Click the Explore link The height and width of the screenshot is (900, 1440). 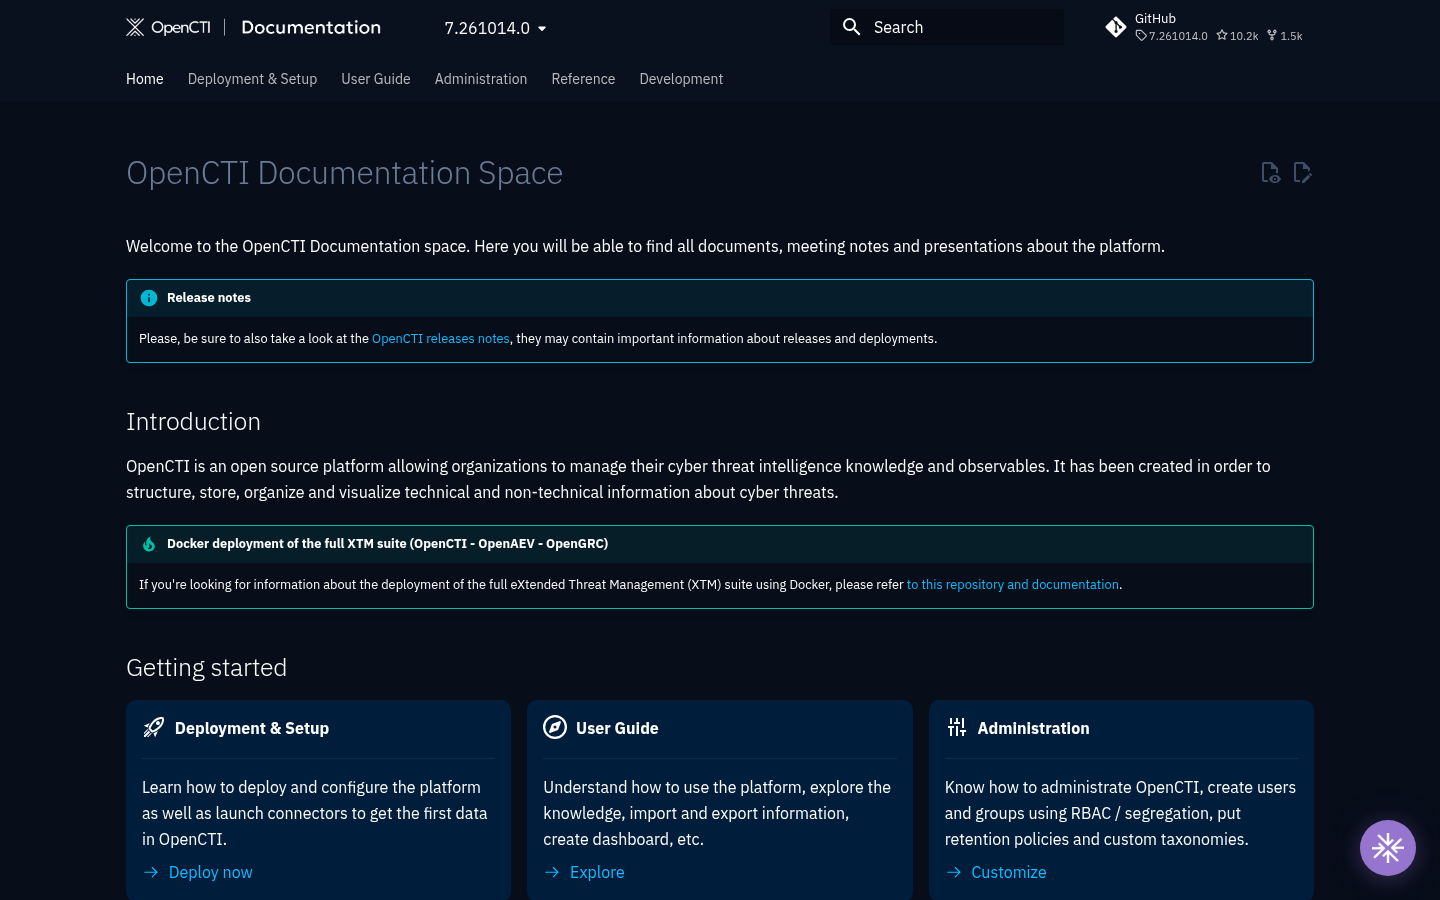[597, 872]
